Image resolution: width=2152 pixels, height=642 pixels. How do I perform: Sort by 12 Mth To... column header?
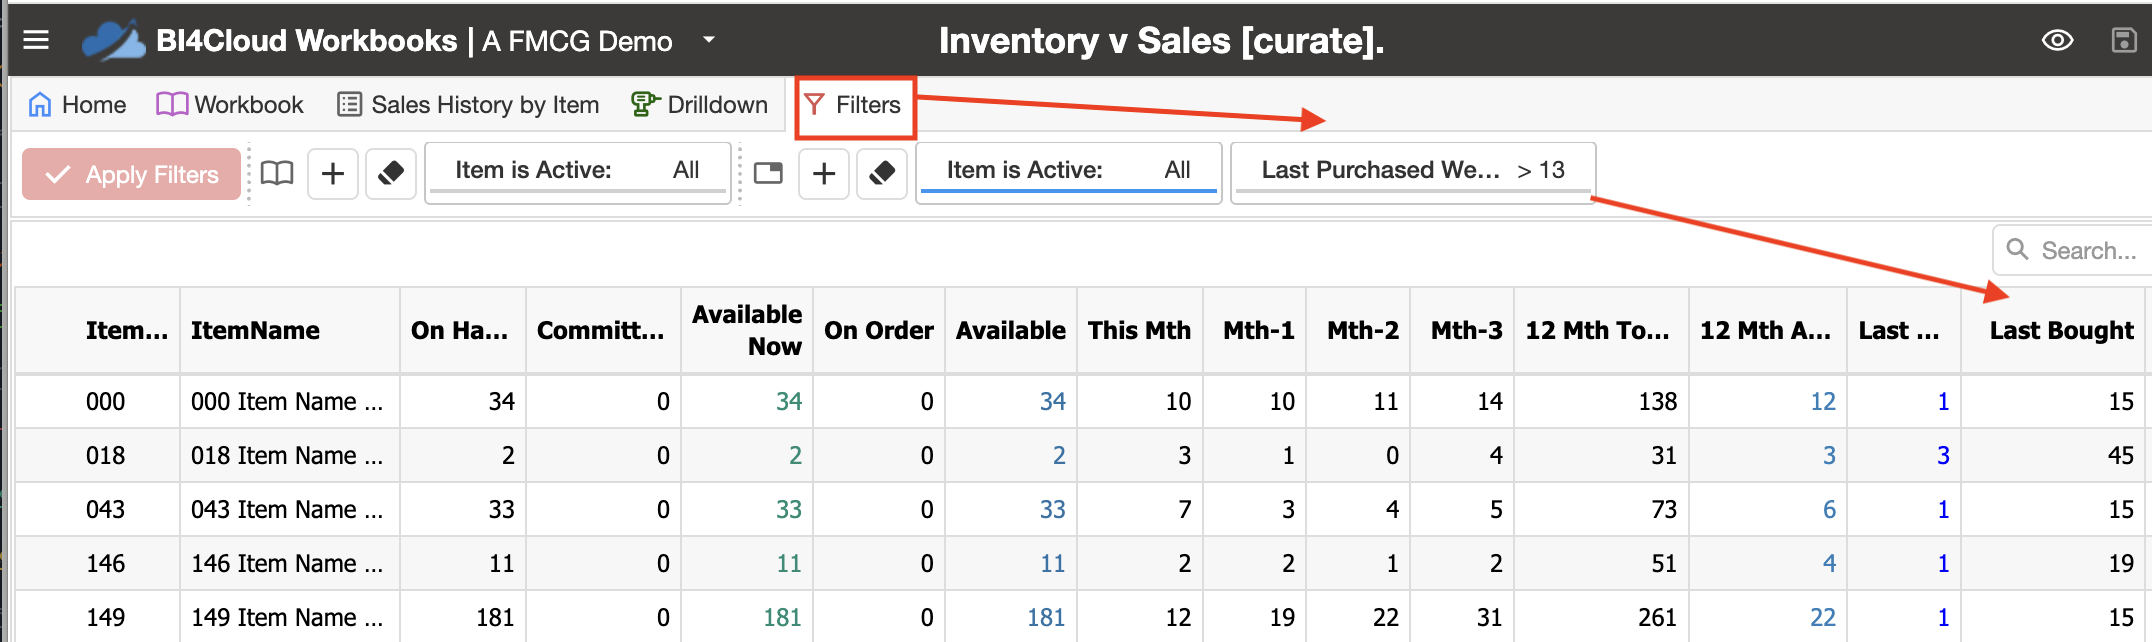coord(1601,331)
